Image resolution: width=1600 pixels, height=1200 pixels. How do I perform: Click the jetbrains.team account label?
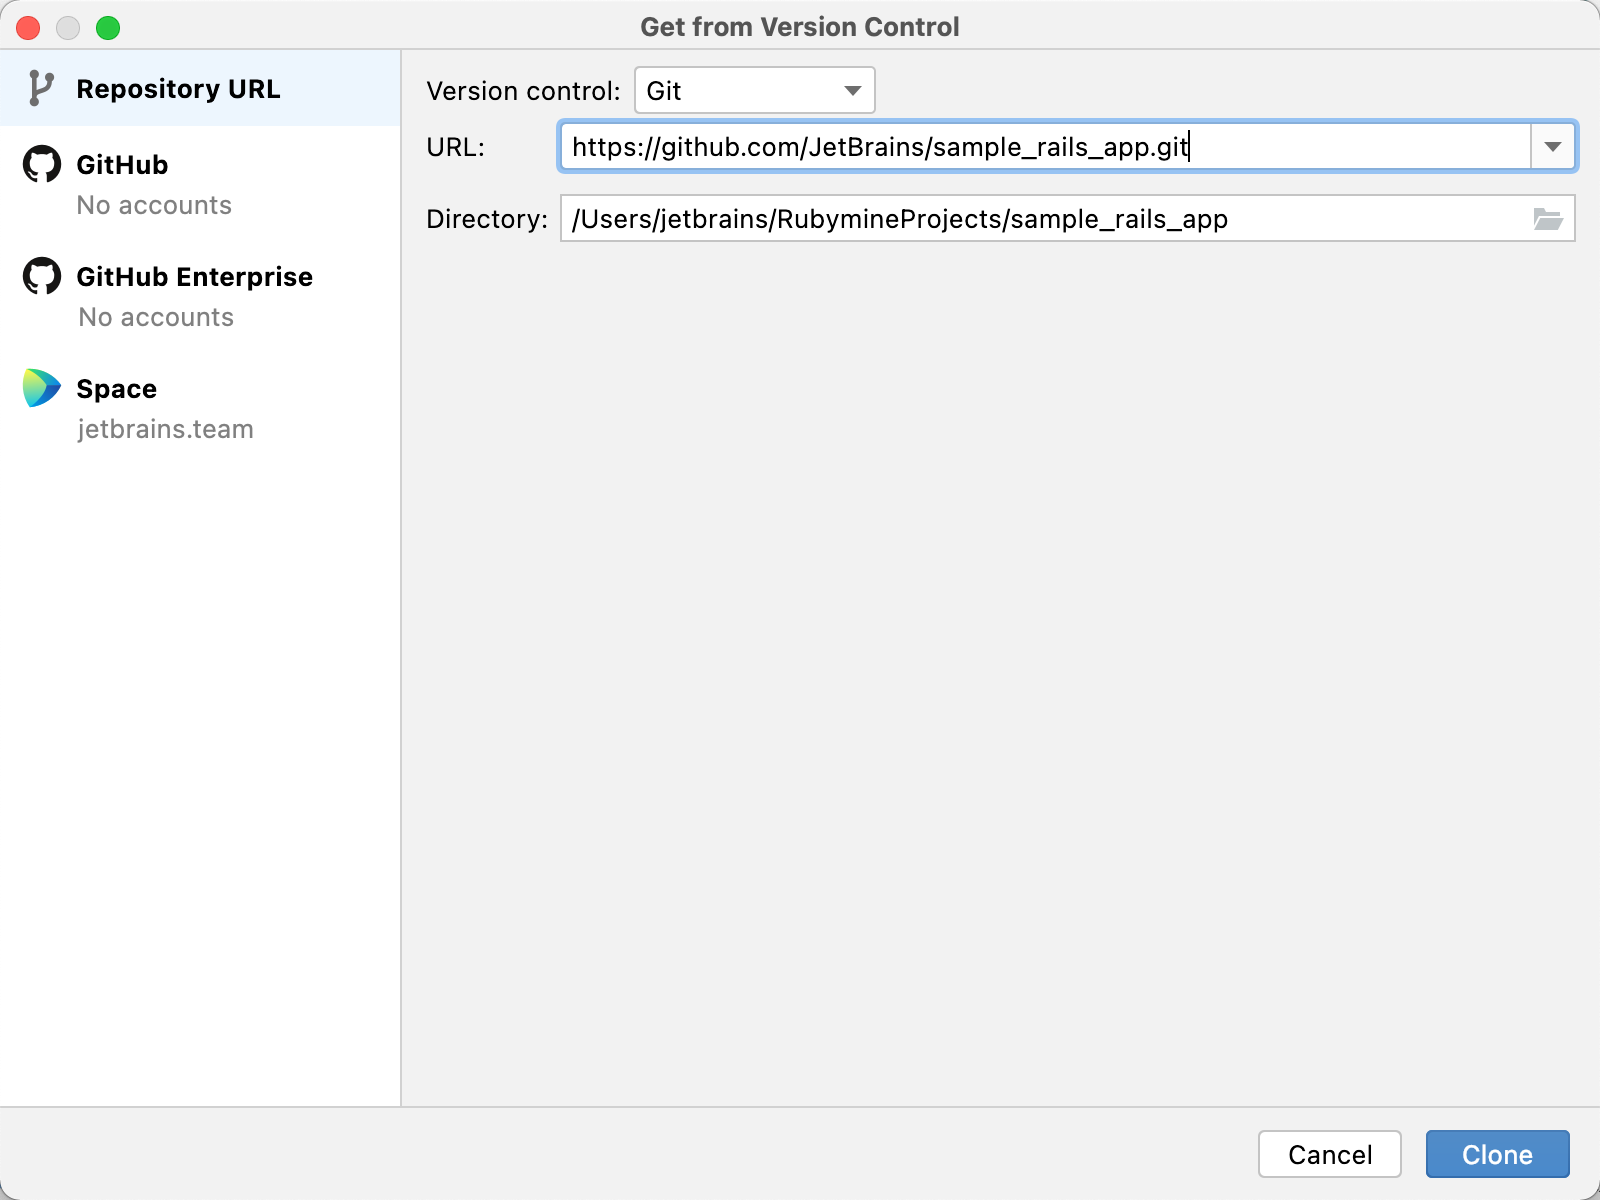coord(167,429)
